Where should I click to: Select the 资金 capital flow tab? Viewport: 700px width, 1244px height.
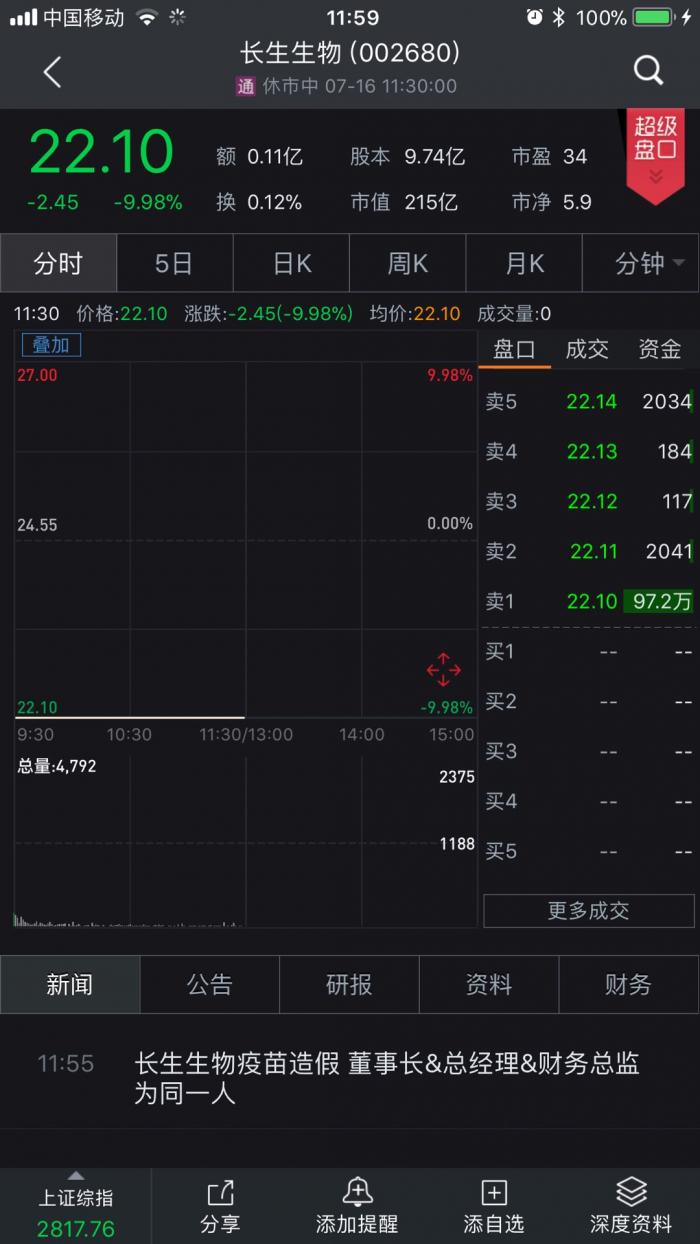point(659,349)
